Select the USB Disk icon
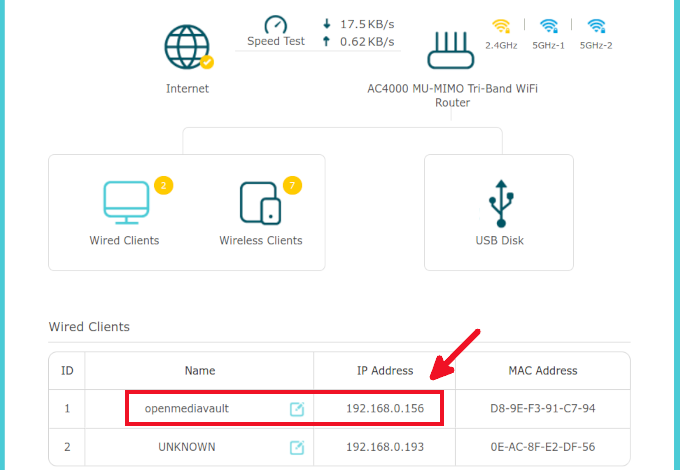The width and height of the screenshot is (680, 470). point(499,202)
